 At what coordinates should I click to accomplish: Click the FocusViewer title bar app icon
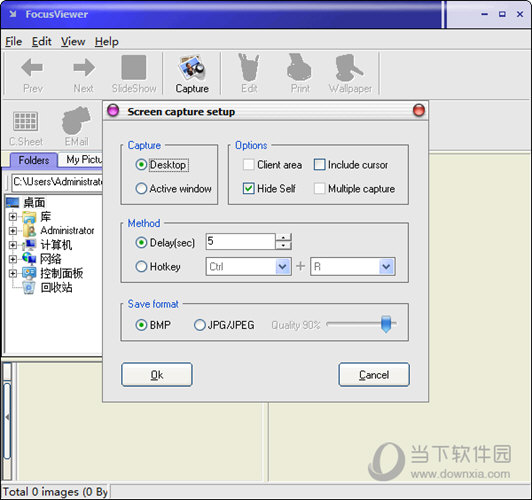point(13,14)
